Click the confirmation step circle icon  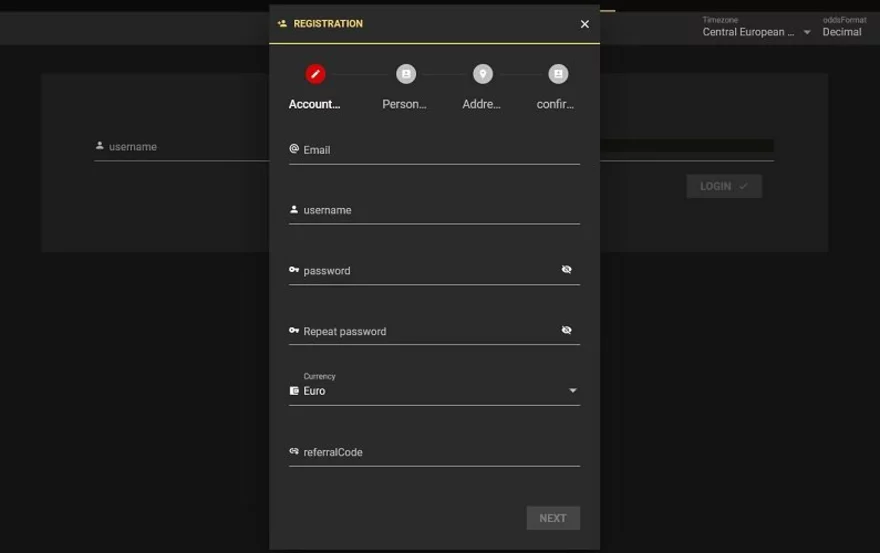coord(558,74)
